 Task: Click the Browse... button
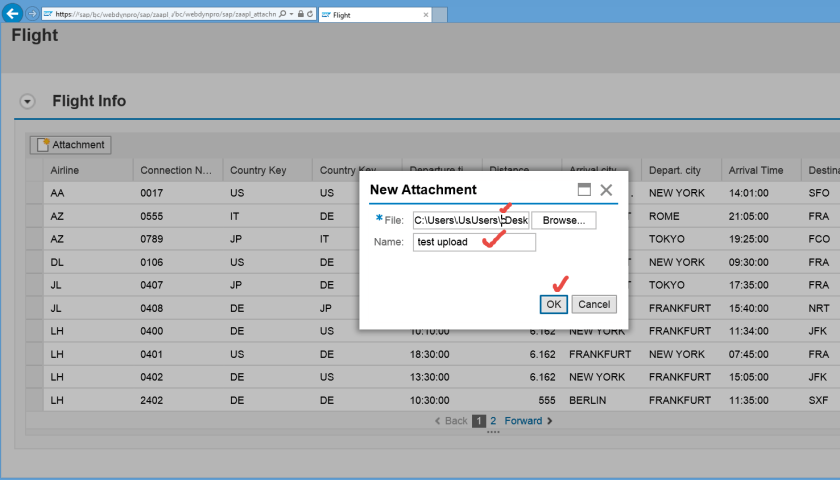(564, 220)
